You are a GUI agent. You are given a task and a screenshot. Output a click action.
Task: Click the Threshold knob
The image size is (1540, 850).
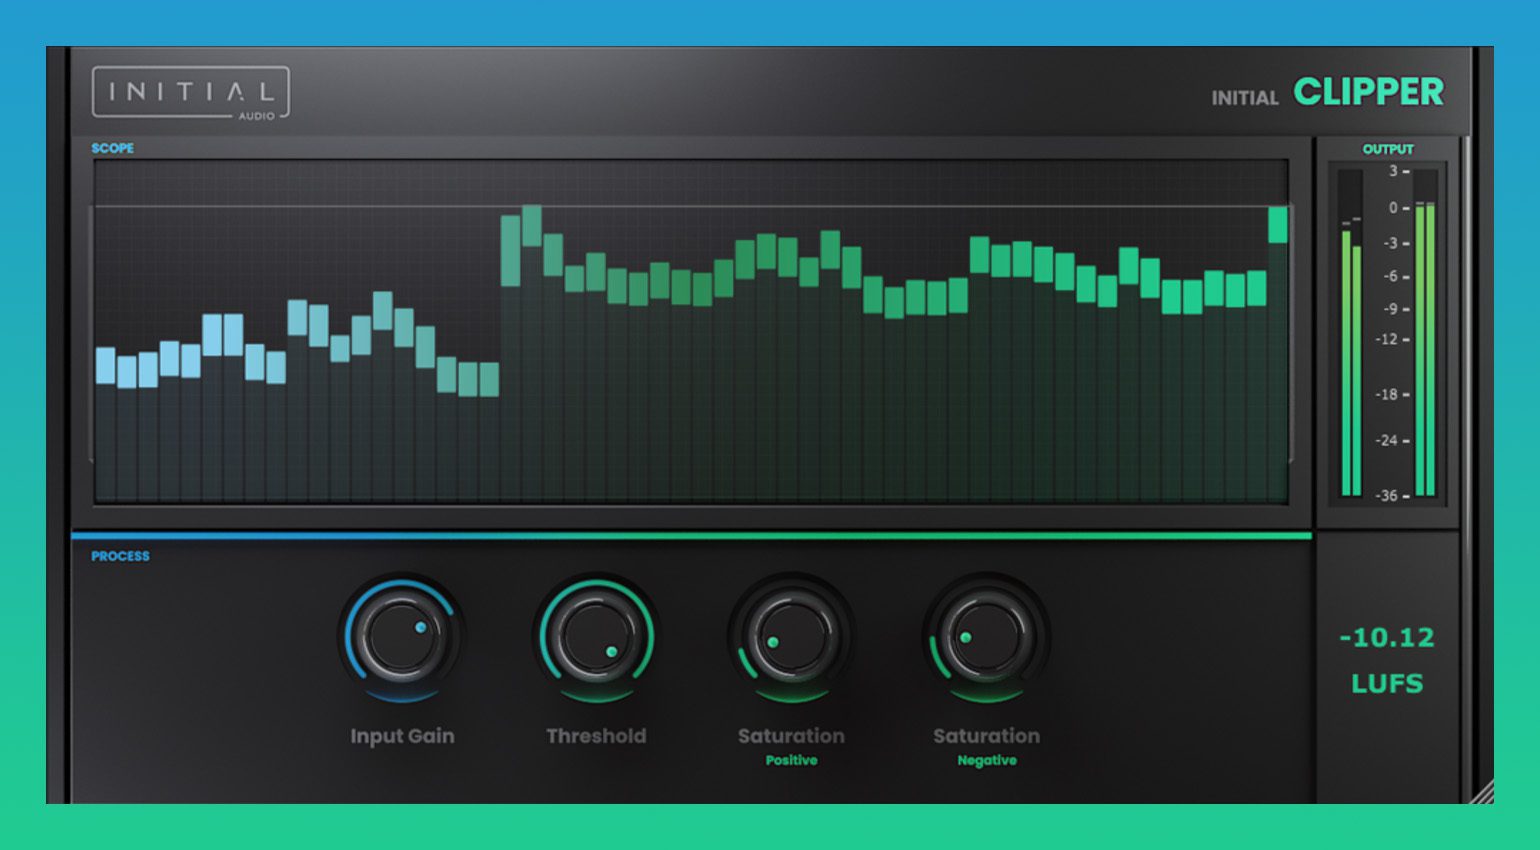(596, 638)
